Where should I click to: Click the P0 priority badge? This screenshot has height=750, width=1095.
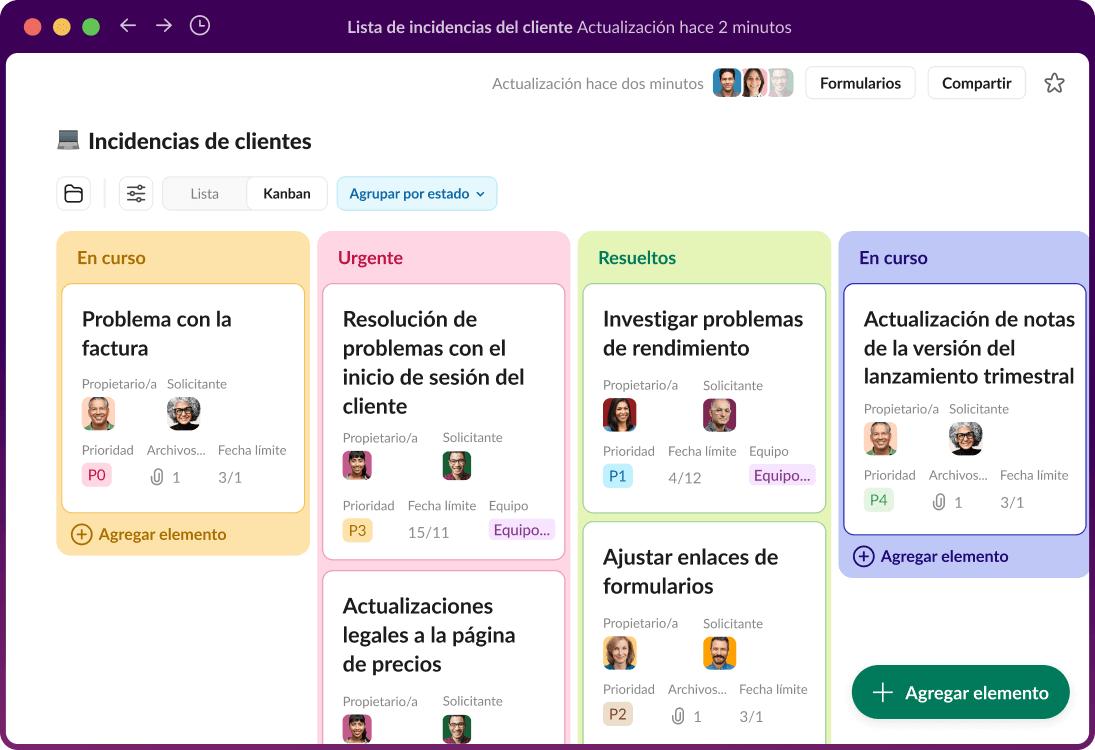96,475
